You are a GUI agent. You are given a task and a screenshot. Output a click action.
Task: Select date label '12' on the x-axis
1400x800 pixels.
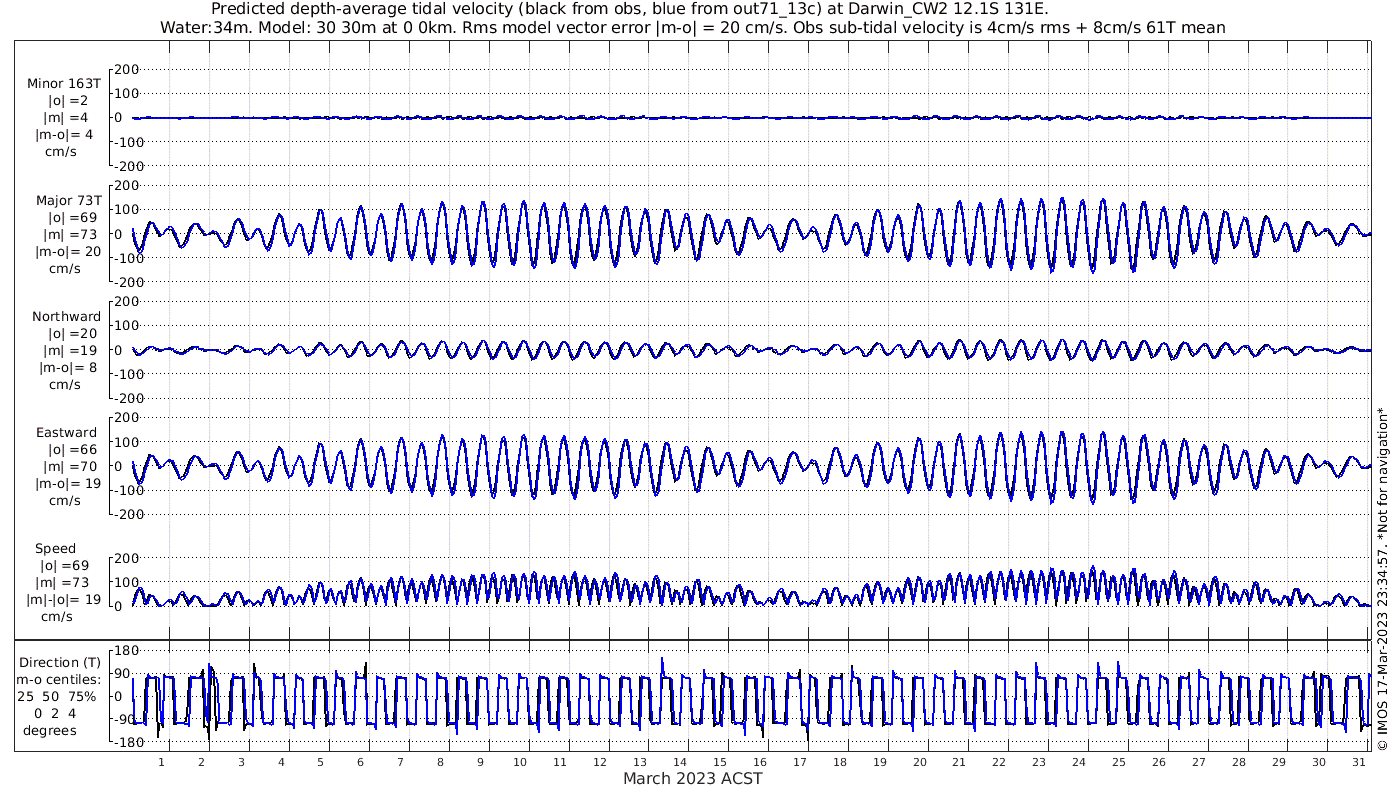[x=600, y=762]
